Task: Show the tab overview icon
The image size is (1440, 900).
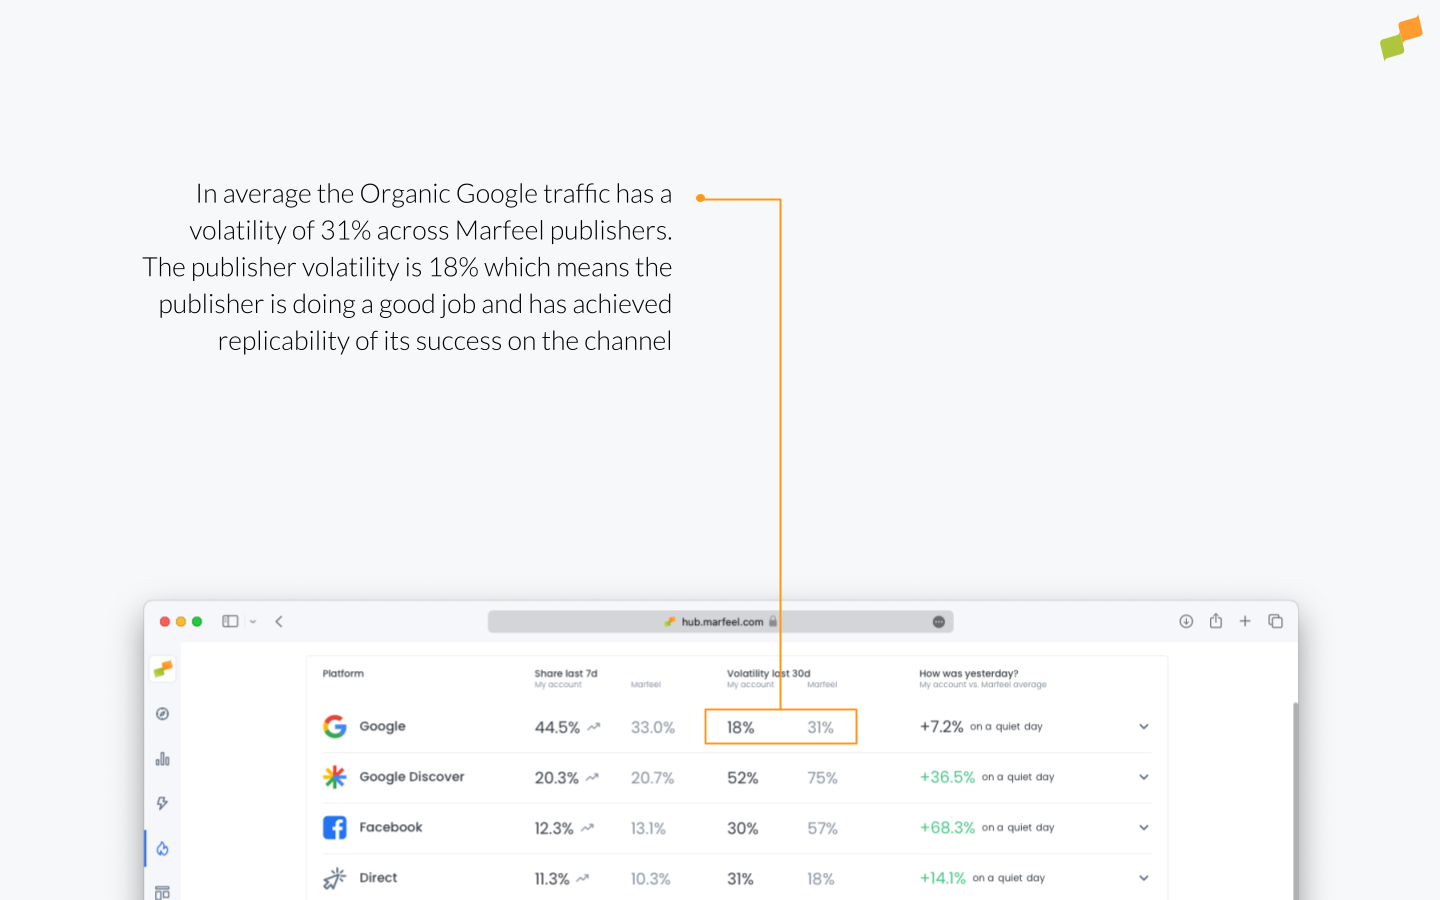Action: [1275, 621]
